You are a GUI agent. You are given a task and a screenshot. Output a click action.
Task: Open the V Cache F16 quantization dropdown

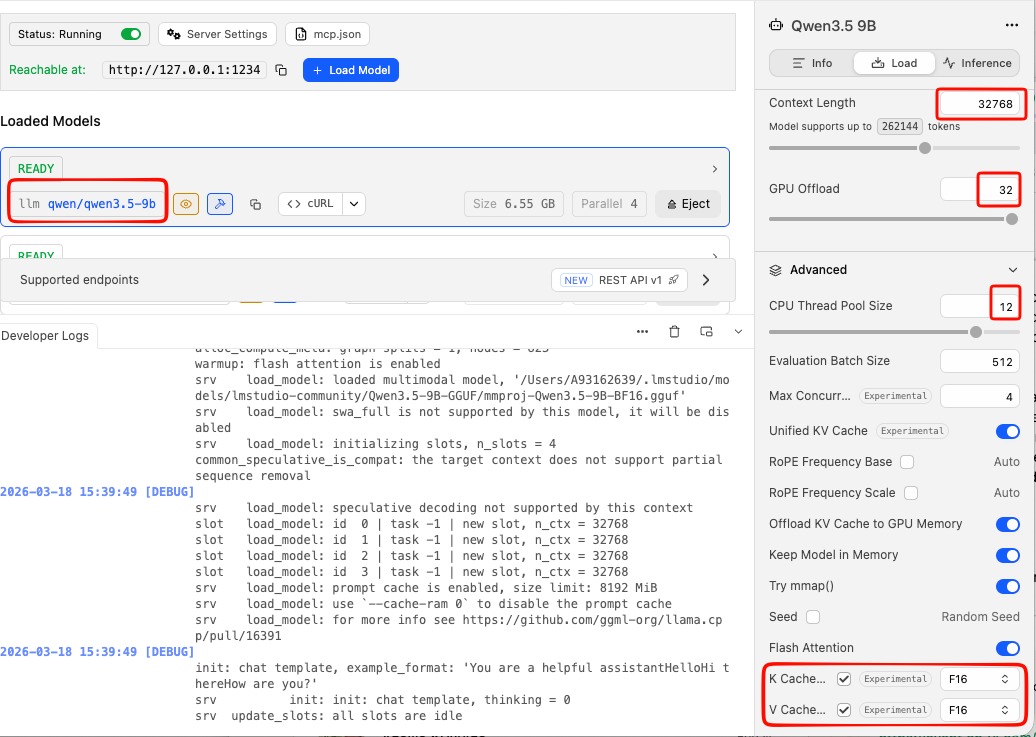(x=979, y=710)
